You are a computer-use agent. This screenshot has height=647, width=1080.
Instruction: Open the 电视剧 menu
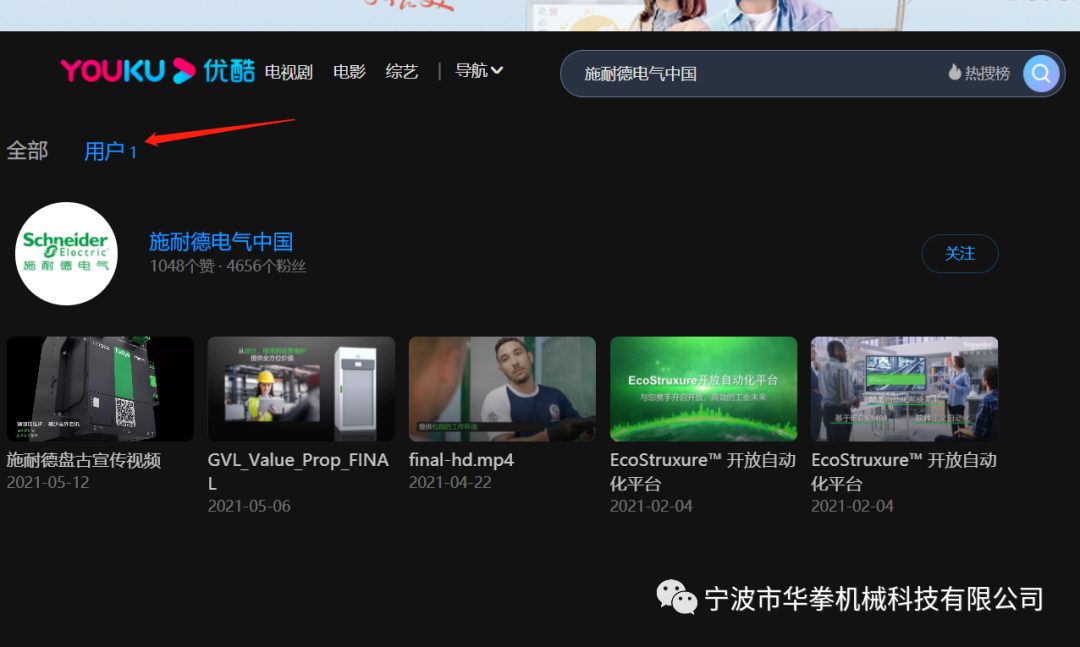[x=288, y=72]
